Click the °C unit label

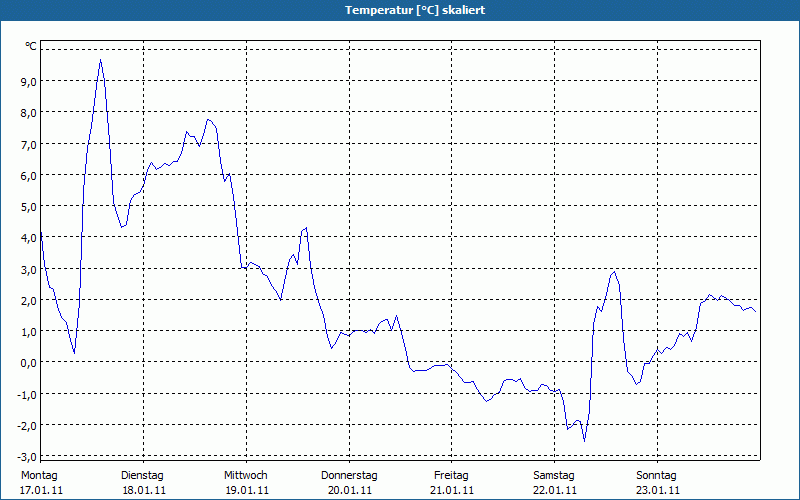[x=31, y=46]
